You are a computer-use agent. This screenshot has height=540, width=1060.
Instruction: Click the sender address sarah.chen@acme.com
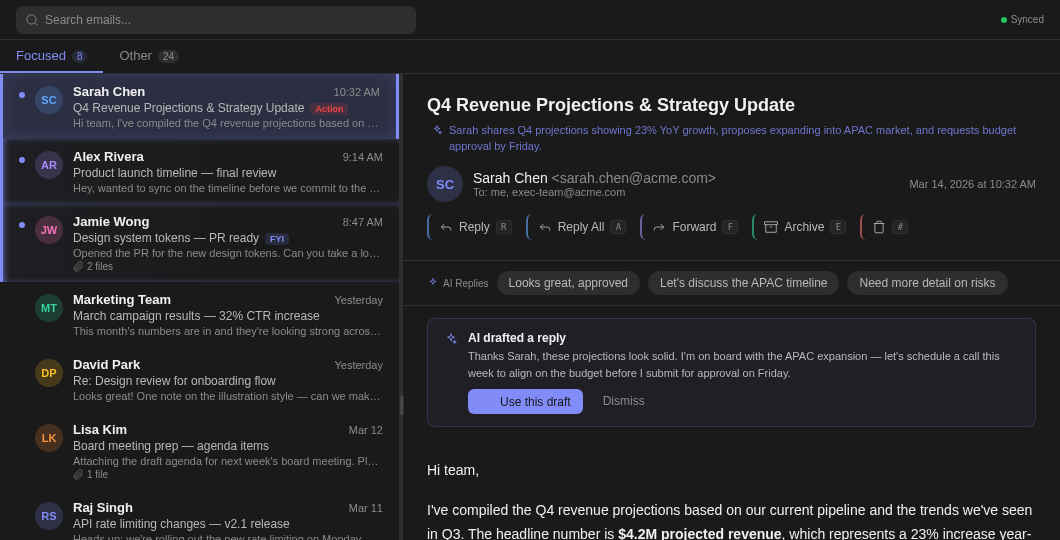pos(633,178)
